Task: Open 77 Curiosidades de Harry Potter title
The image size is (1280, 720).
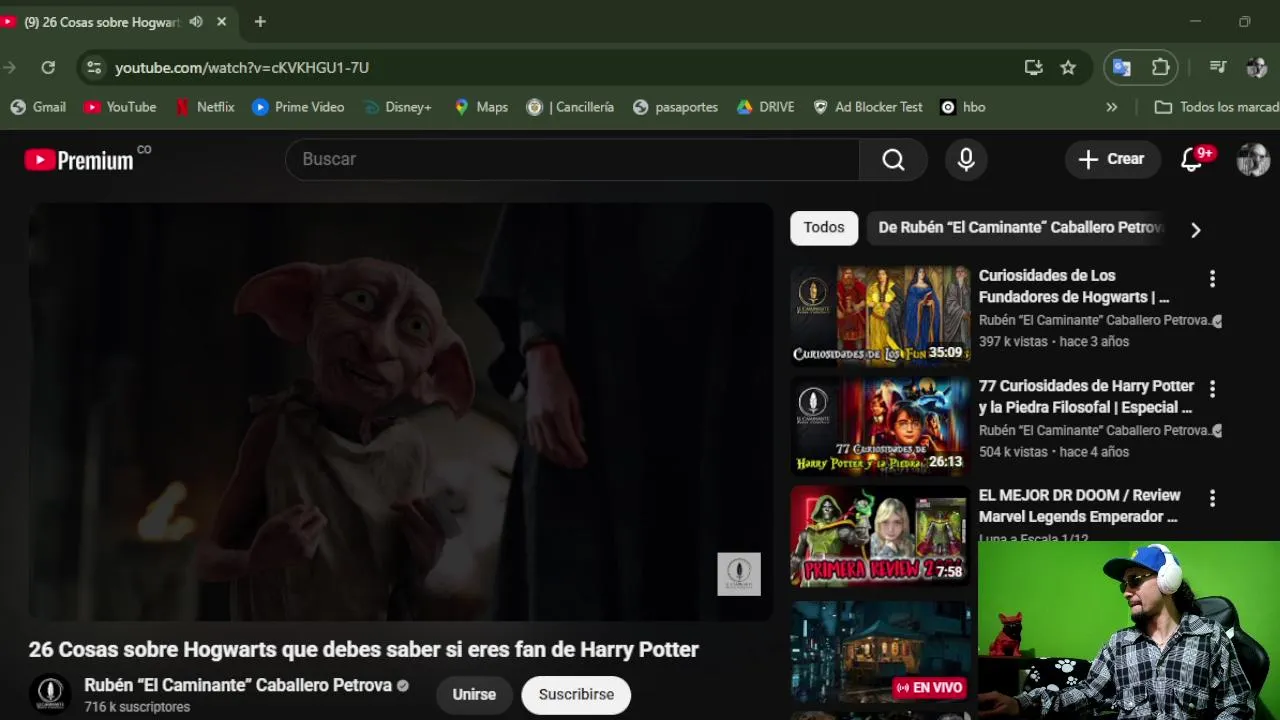Action: click(x=1086, y=396)
